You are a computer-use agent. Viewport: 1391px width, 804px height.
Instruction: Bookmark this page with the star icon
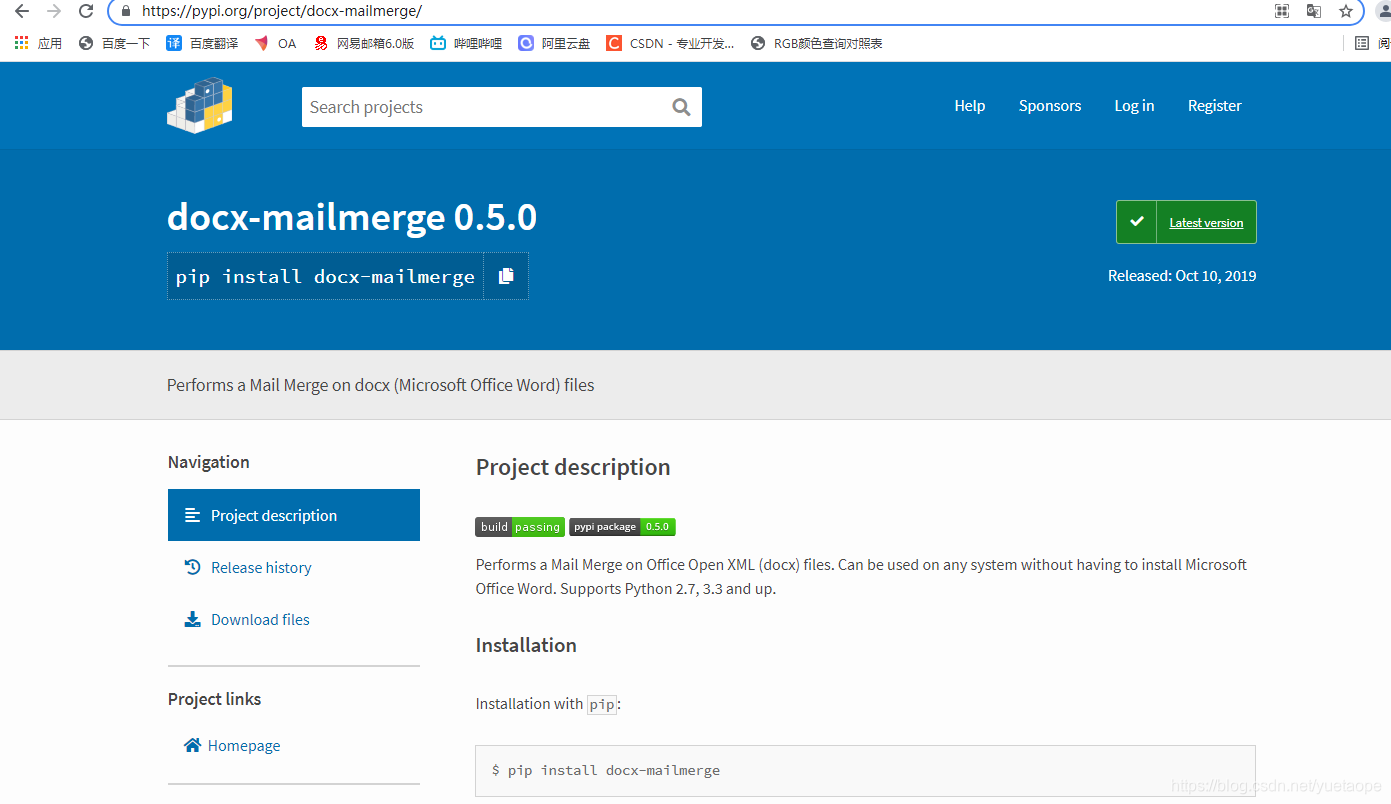point(1346,11)
